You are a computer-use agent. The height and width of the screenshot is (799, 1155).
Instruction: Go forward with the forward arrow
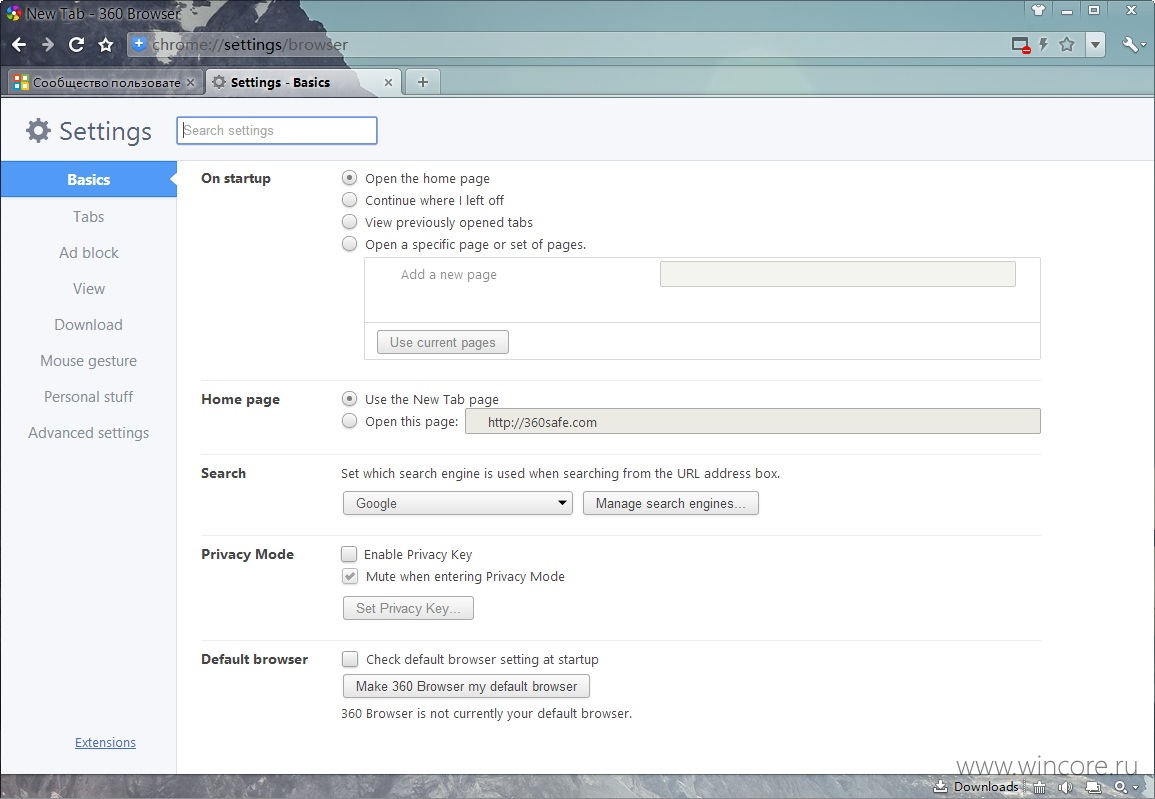pyautogui.click(x=48, y=45)
